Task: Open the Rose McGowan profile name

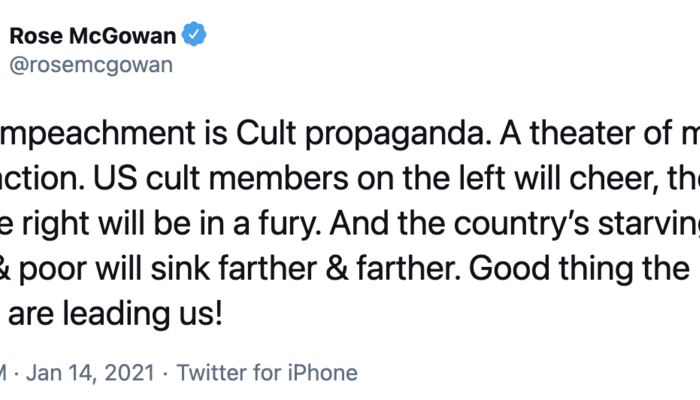Action: coord(93,37)
